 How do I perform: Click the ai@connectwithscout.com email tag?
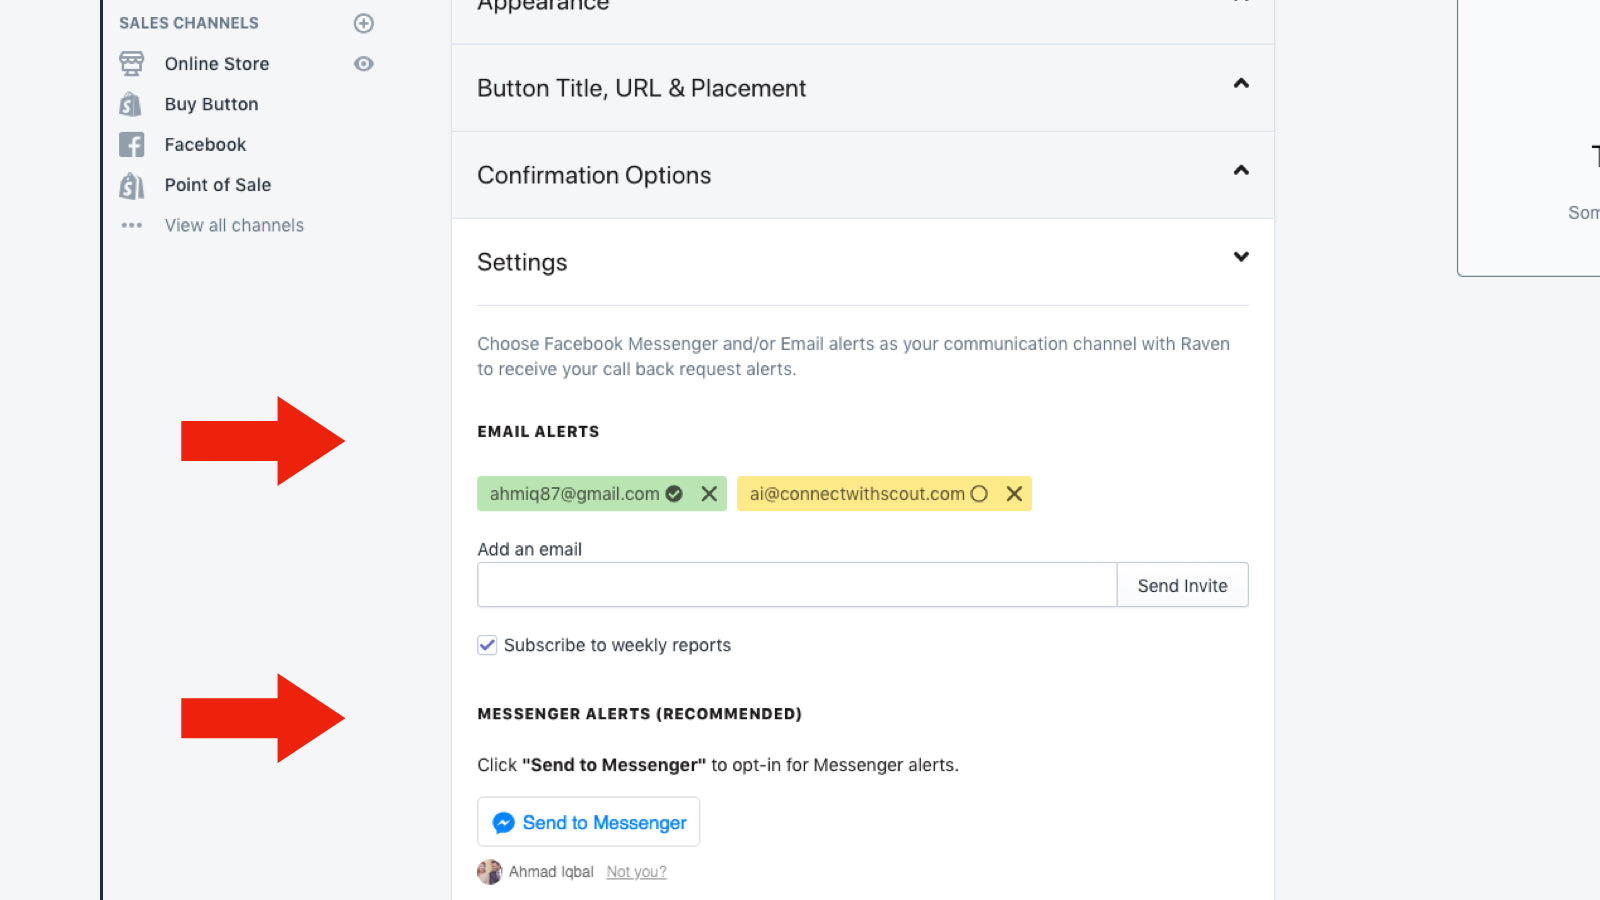tap(884, 494)
